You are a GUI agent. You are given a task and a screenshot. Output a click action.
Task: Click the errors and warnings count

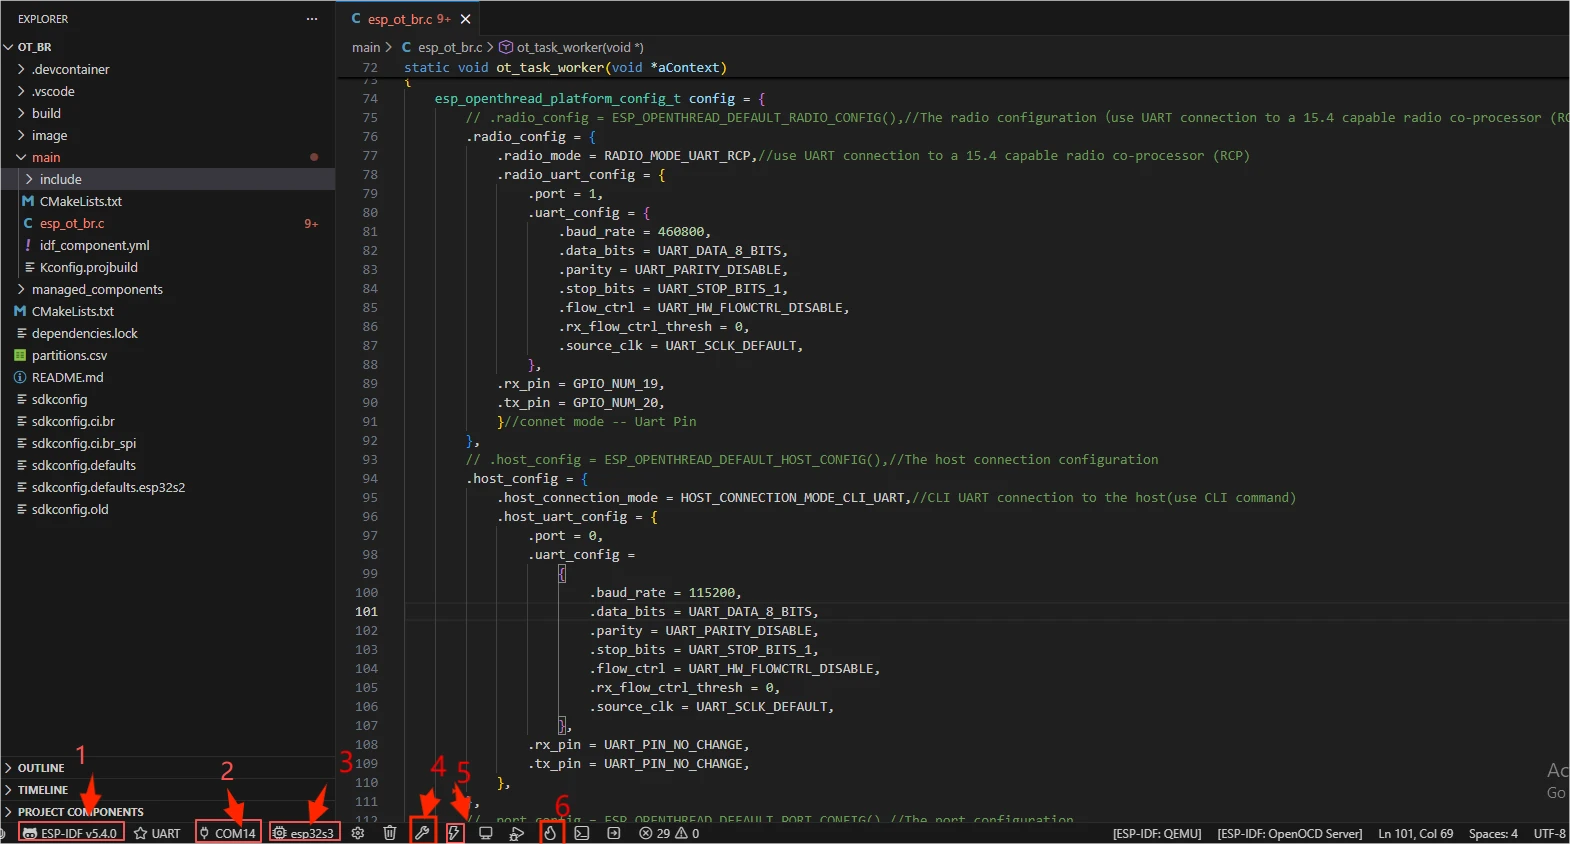coord(669,833)
